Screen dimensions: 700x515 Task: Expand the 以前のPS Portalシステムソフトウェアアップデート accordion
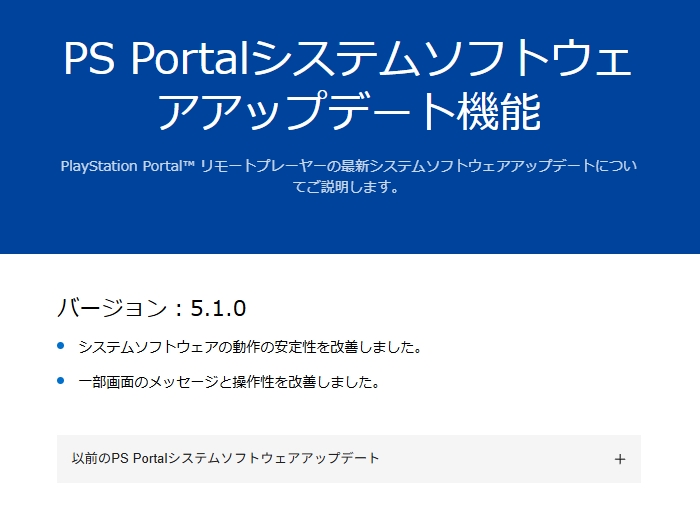[x=349, y=459]
